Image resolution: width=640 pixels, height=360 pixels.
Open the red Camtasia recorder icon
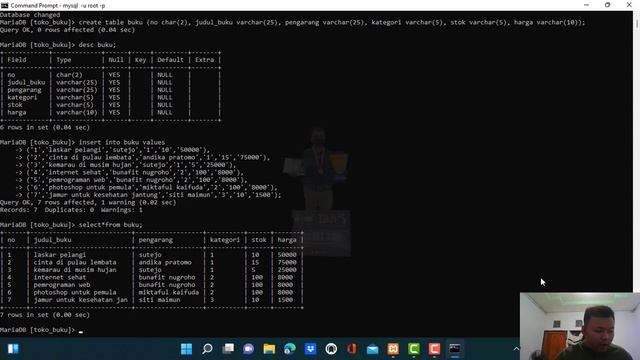(x=434, y=349)
